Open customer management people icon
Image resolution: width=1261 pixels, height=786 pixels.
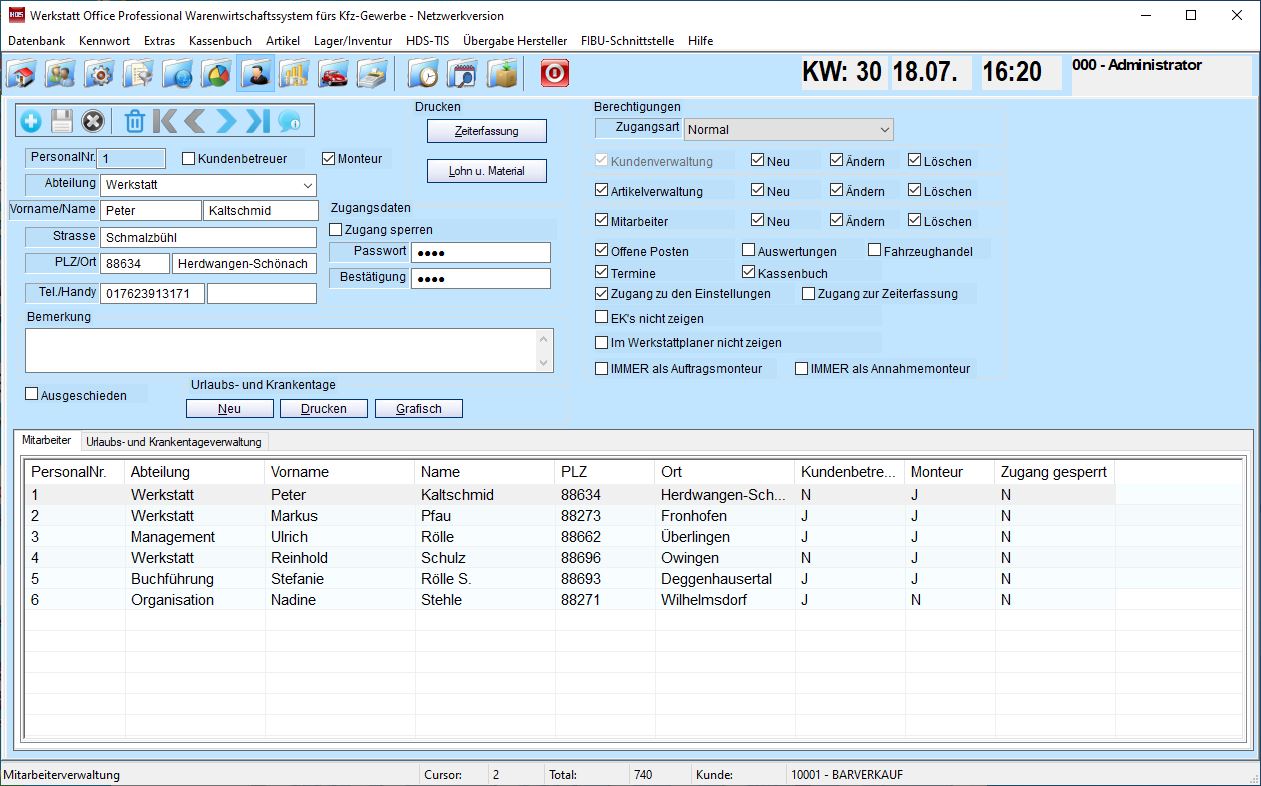pos(59,74)
